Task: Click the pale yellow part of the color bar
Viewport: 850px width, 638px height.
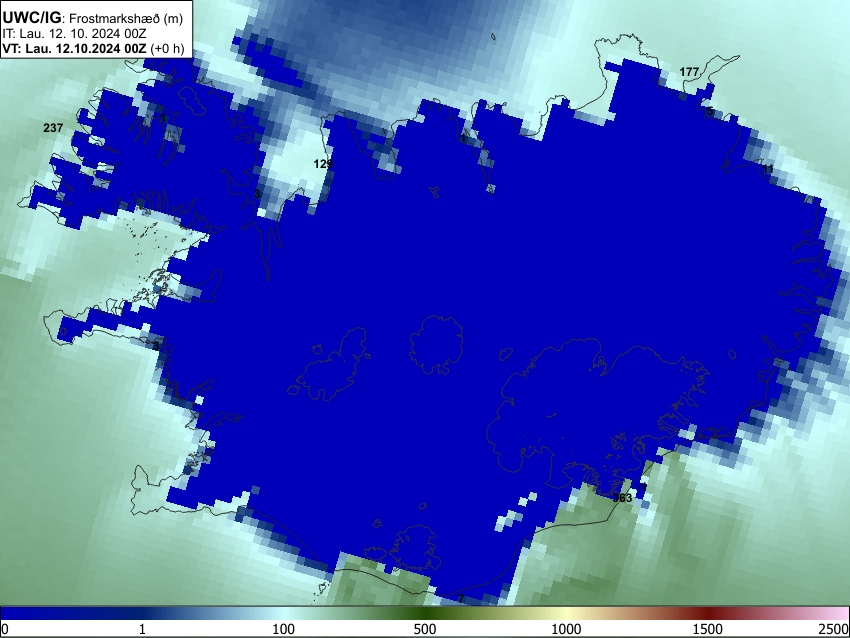Action: click(x=566, y=613)
